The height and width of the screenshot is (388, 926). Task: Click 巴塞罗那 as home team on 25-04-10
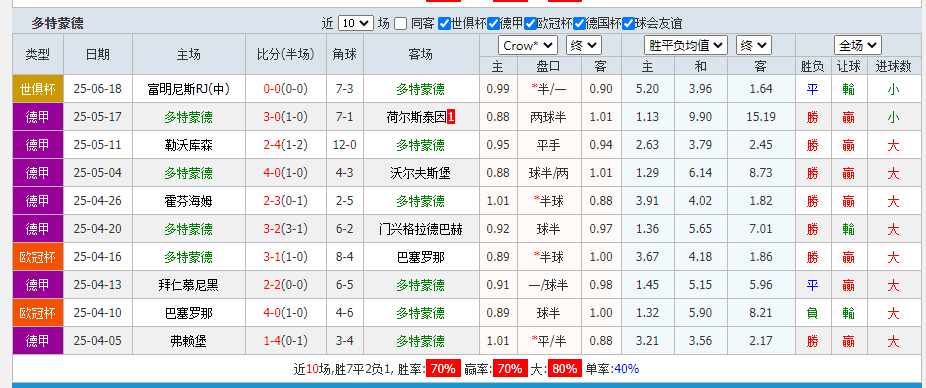[x=189, y=313]
